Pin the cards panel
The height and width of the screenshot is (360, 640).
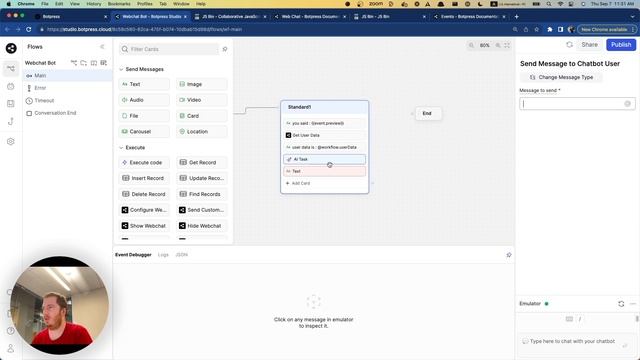pyautogui.click(x=225, y=49)
